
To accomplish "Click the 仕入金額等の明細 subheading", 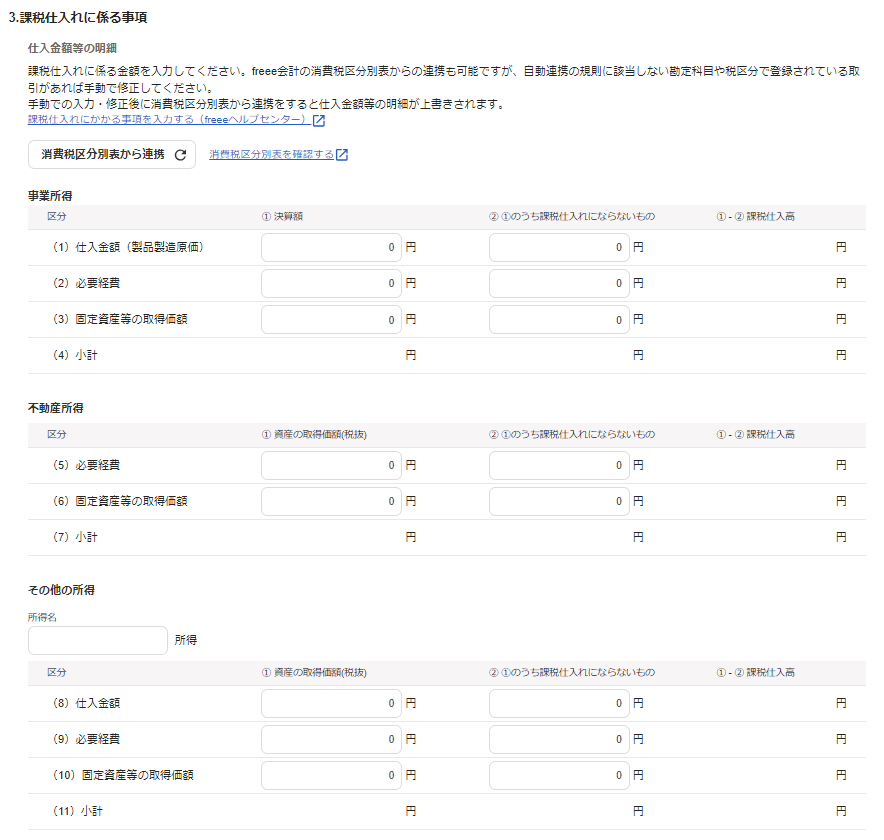I will [x=72, y=48].
